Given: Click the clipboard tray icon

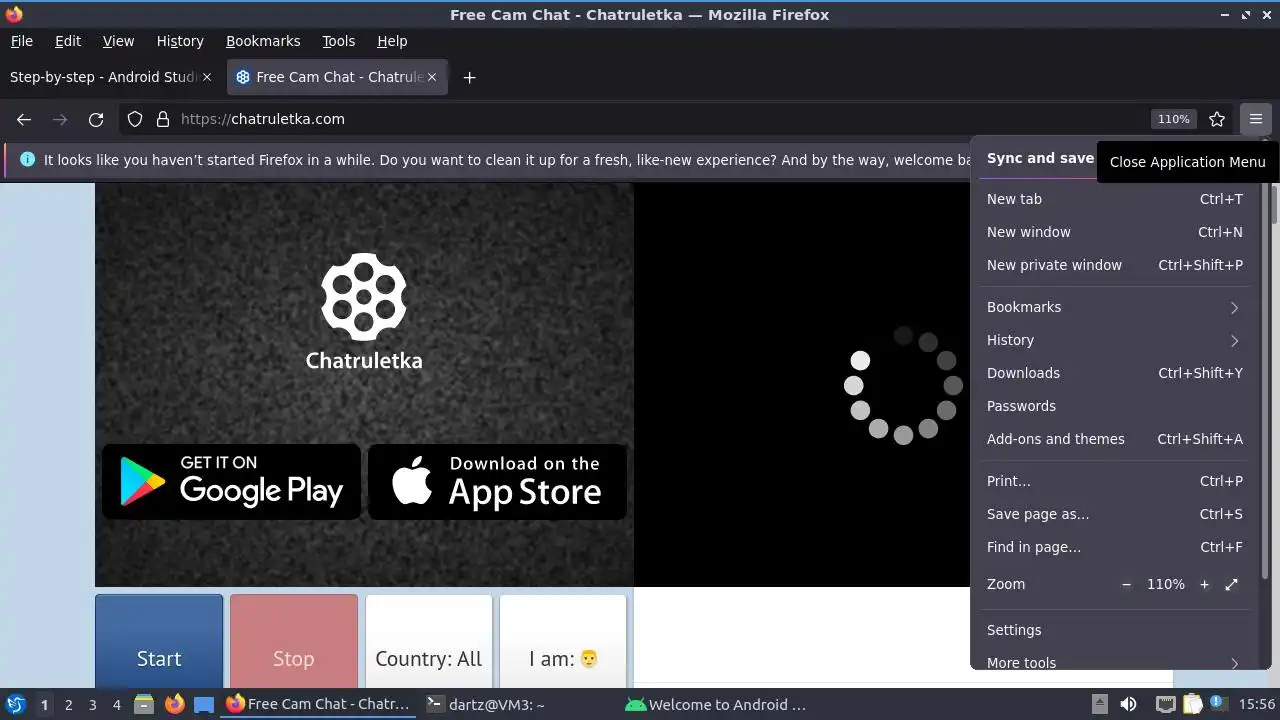Looking at the screenshot, I should [x=1193, y=704].
